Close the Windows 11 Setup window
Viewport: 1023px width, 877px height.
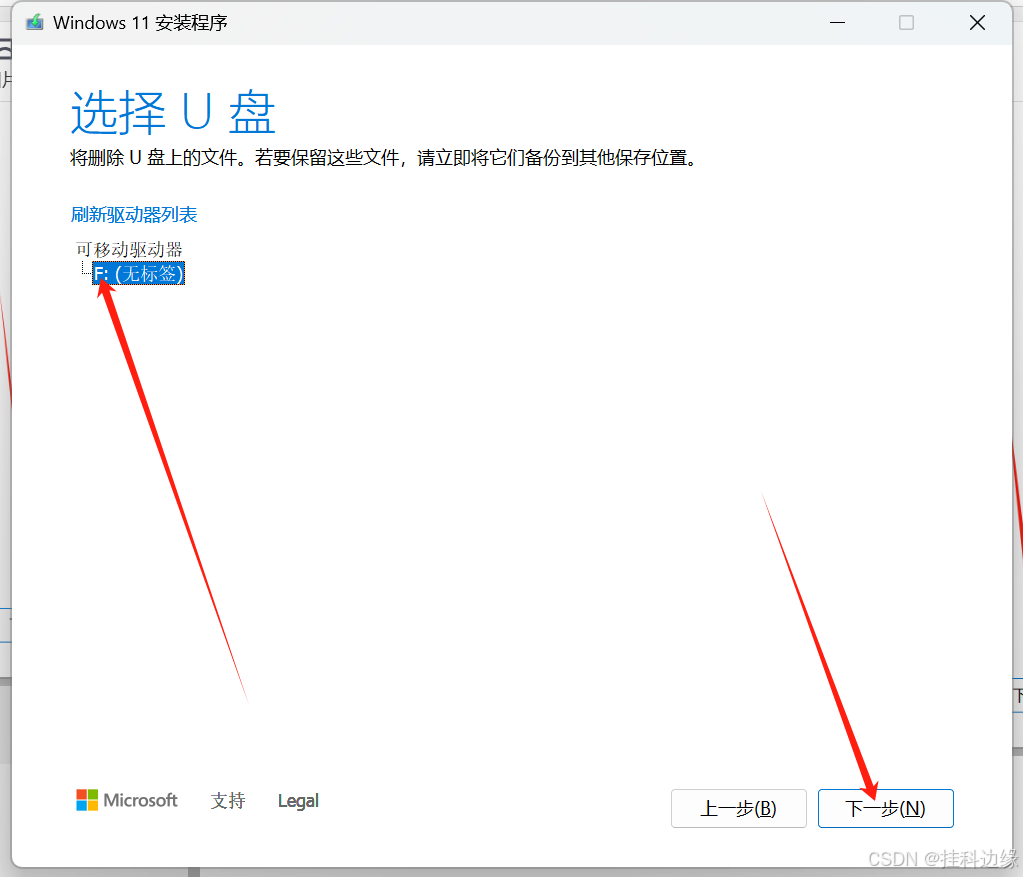pos(977,23)
